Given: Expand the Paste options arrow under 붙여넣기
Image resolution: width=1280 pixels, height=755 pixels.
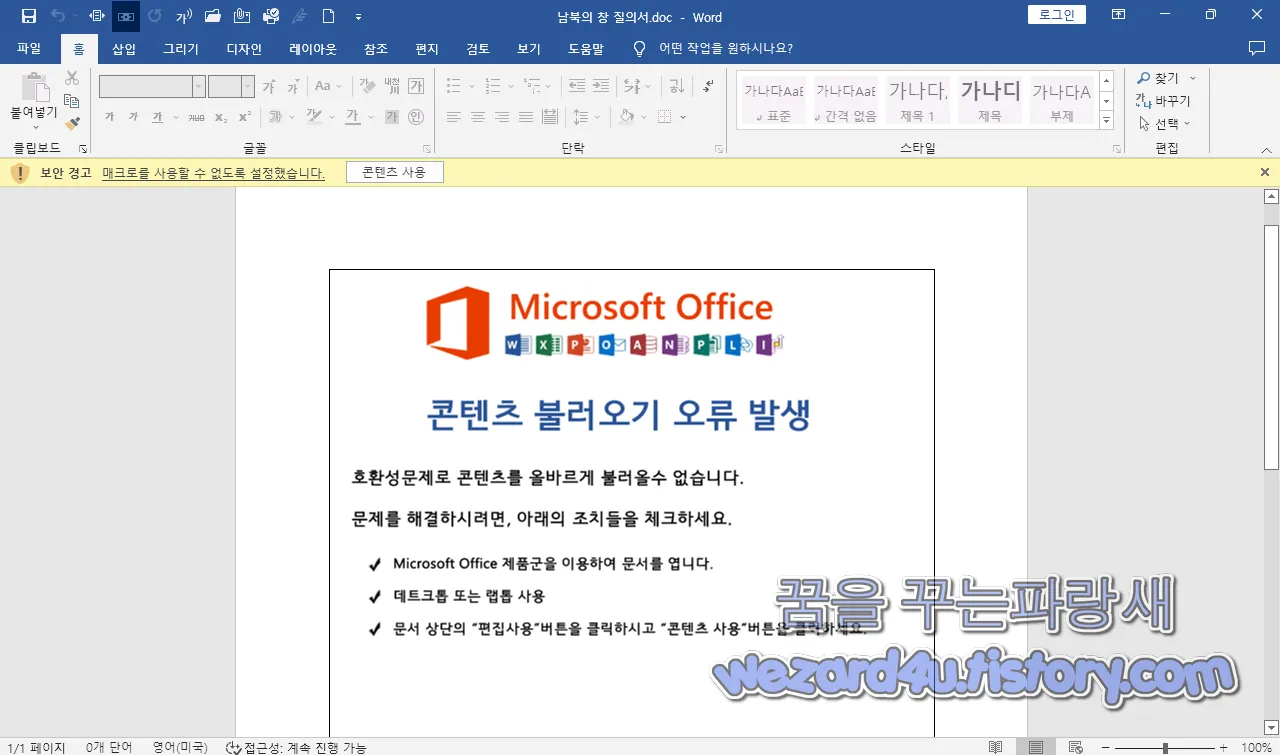Looking at the screenshot, I should (x=34, y=127).
